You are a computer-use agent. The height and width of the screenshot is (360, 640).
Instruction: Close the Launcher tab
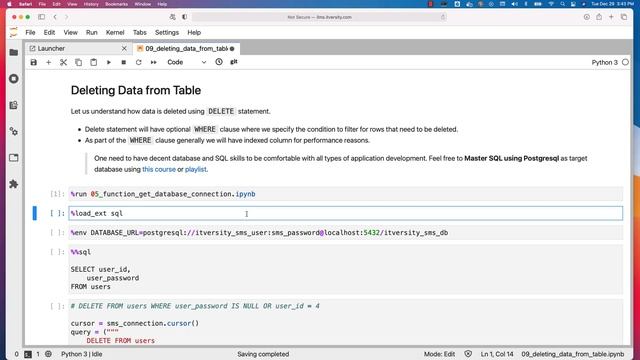click(124, 49)
